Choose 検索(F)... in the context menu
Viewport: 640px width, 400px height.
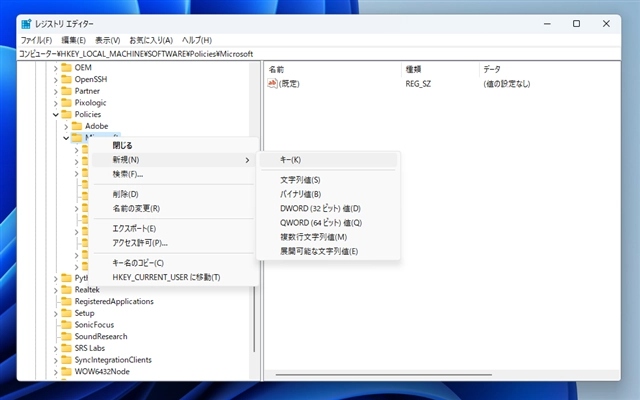pos(173,174)
